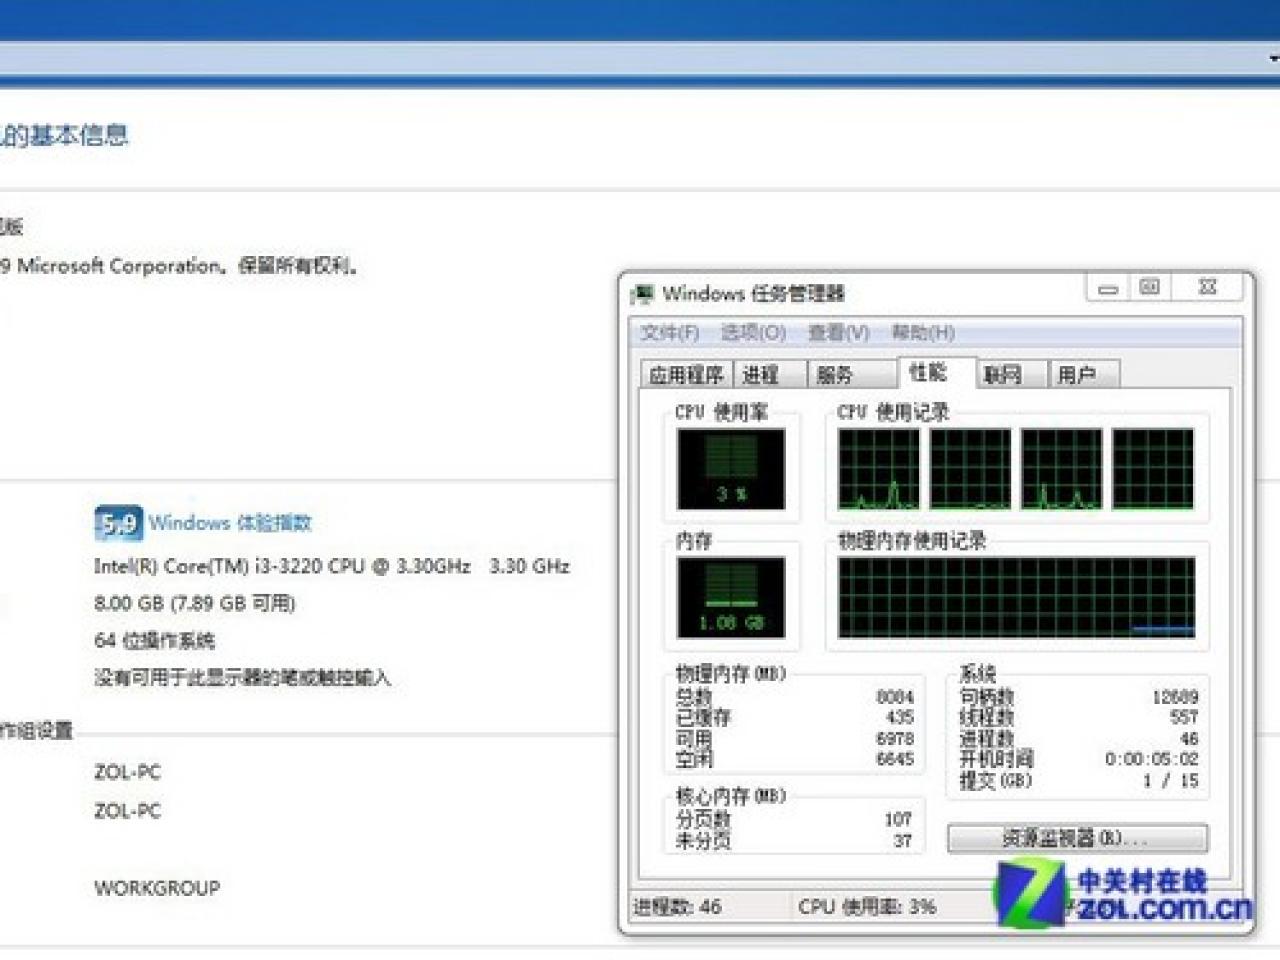Click the 内存 1.08 GB gauge
1280x960 pixels.
click(x=731, y=597)
